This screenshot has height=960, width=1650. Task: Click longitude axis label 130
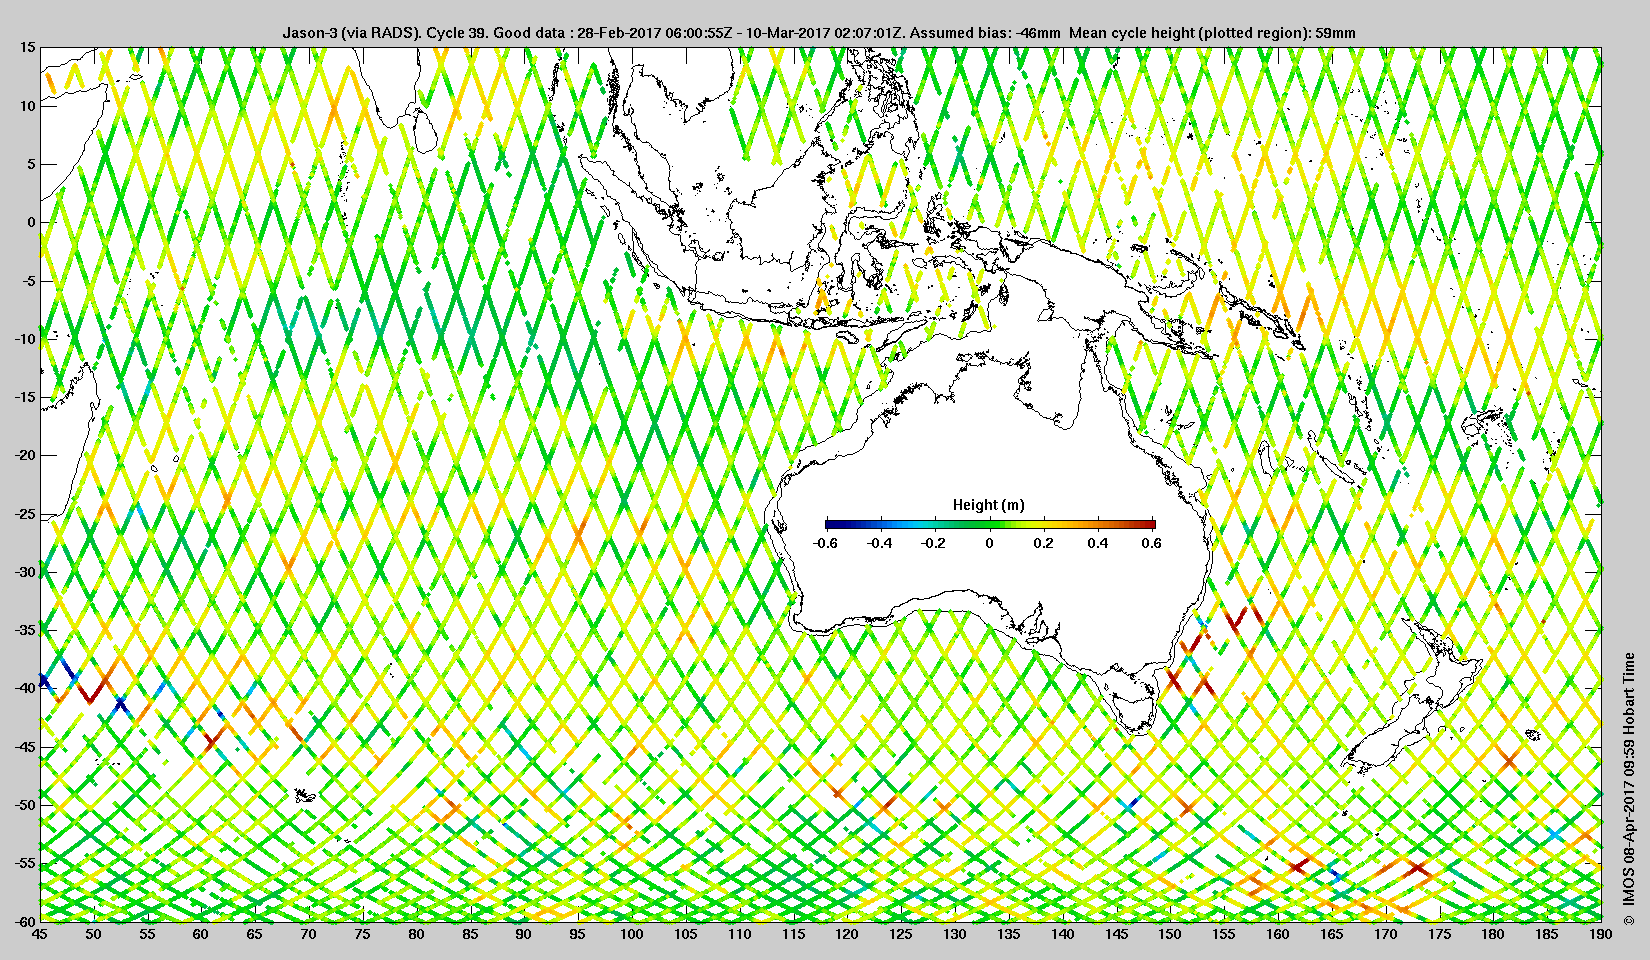pyautogui.click(x=954, y=935)
